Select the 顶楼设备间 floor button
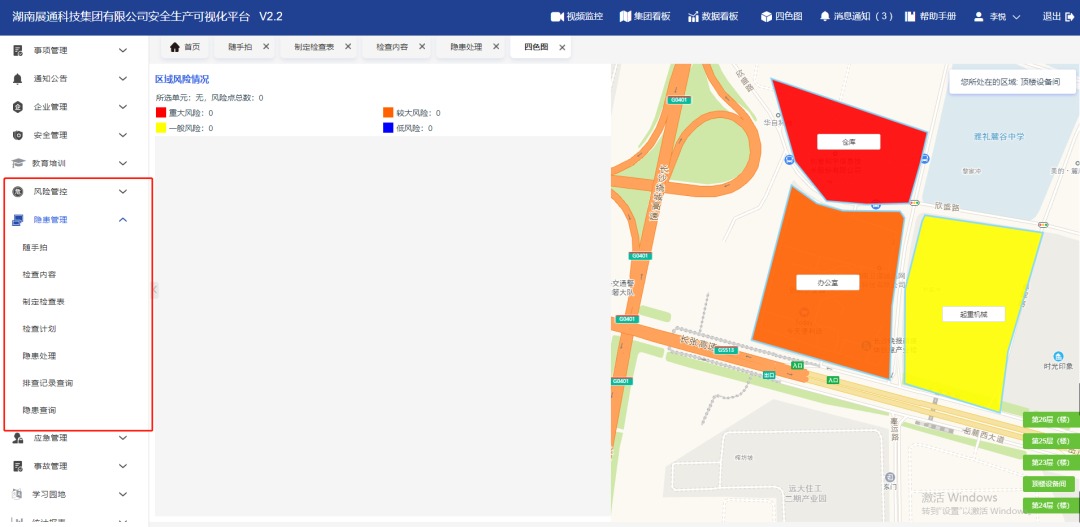 (1049, 484)
